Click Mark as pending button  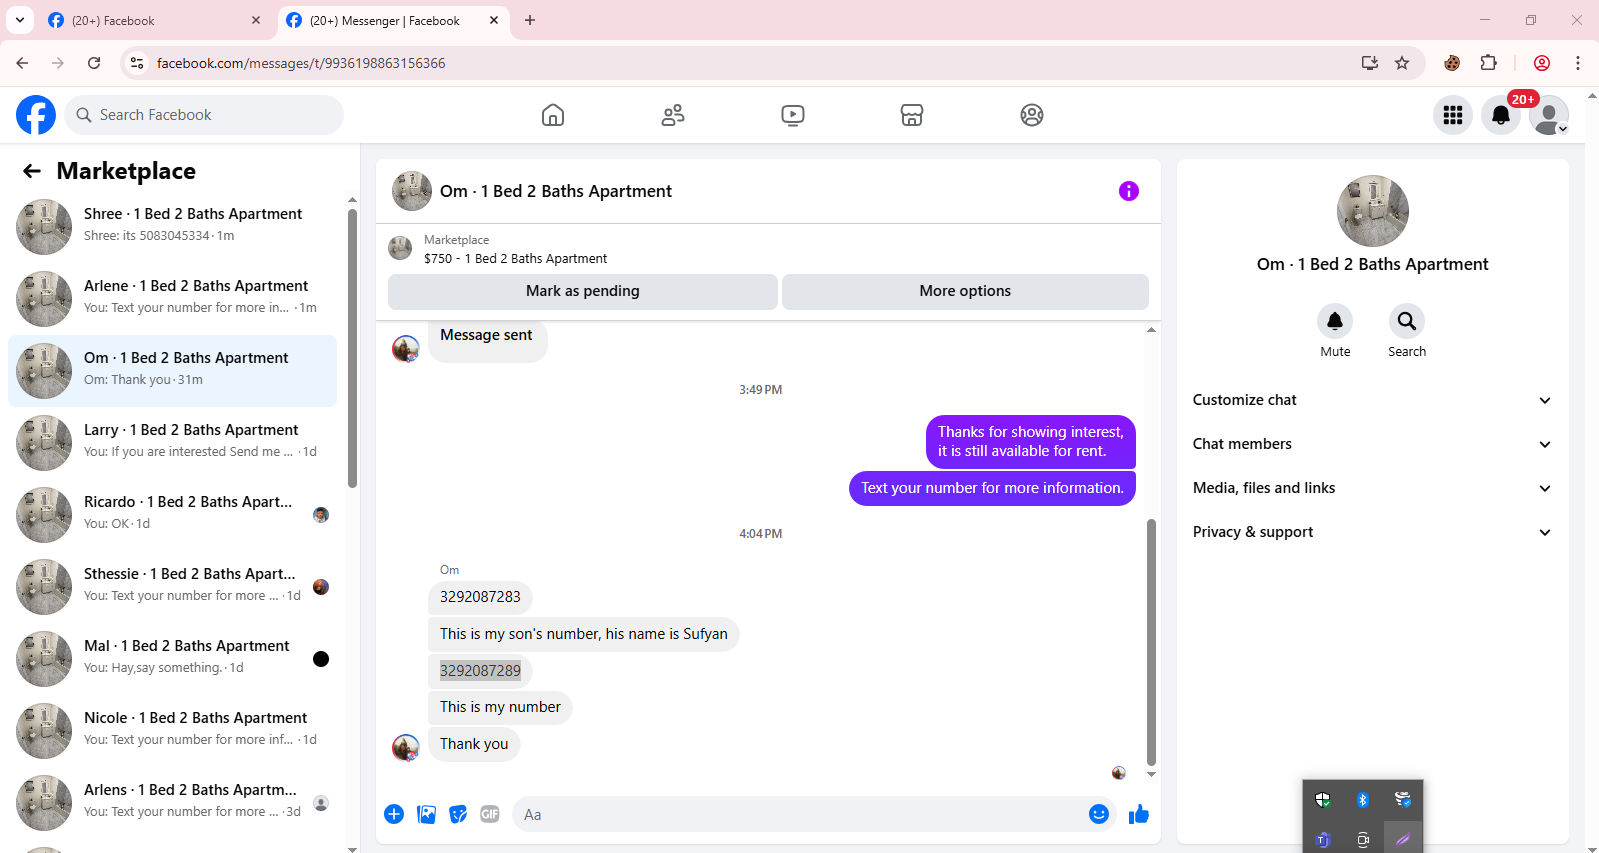583,291
